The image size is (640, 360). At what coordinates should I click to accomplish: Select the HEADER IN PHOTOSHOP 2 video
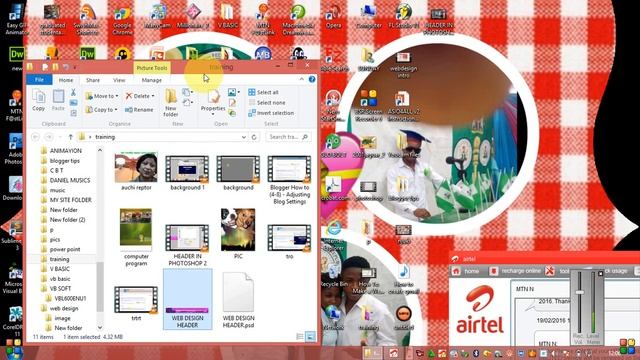[x=187, y=244]
